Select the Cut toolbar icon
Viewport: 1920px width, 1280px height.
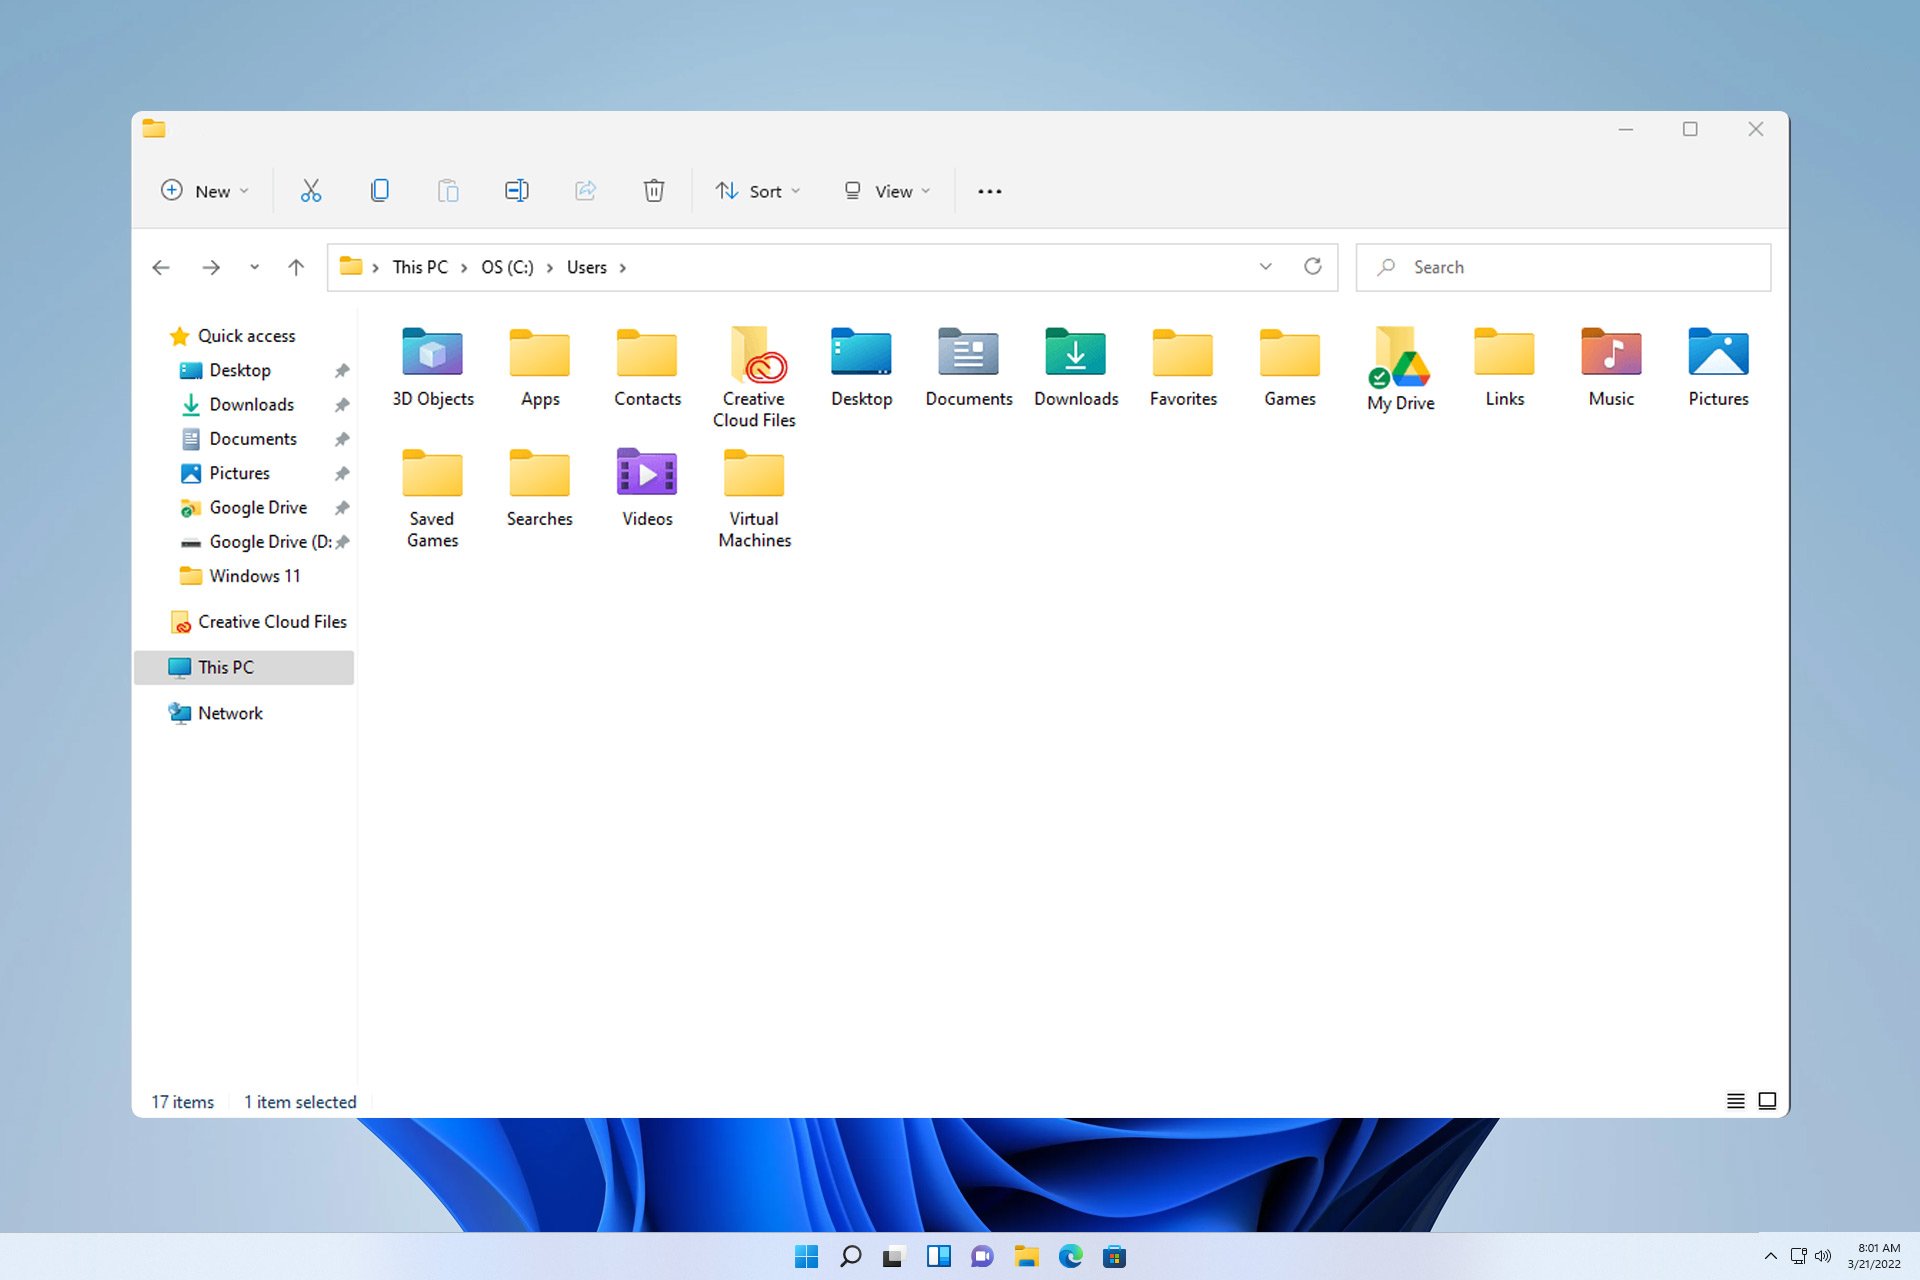(x=309, y=190)
